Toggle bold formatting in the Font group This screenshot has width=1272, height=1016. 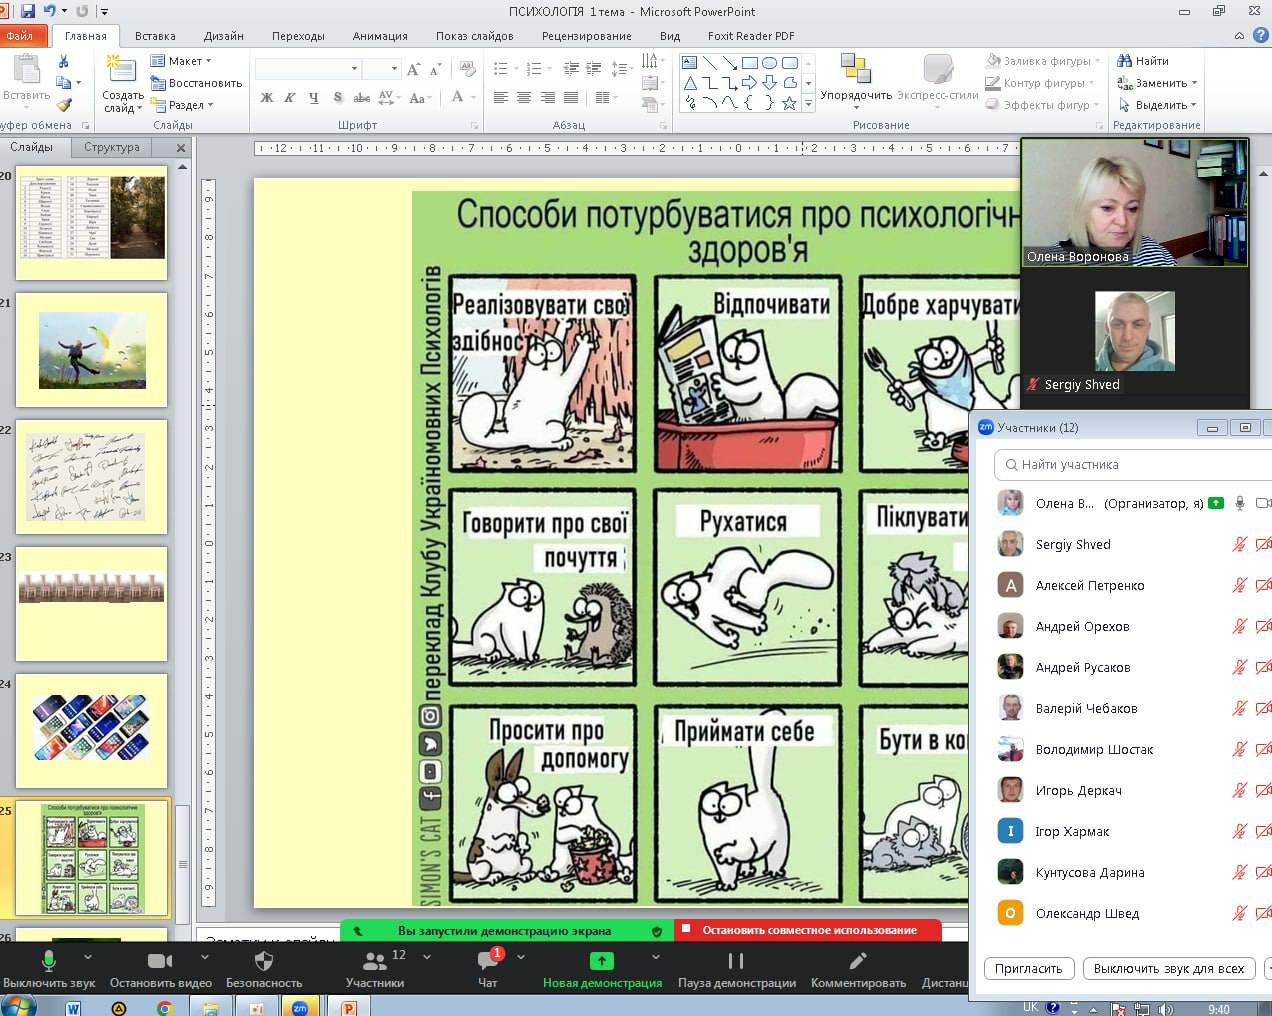(266, 98)
